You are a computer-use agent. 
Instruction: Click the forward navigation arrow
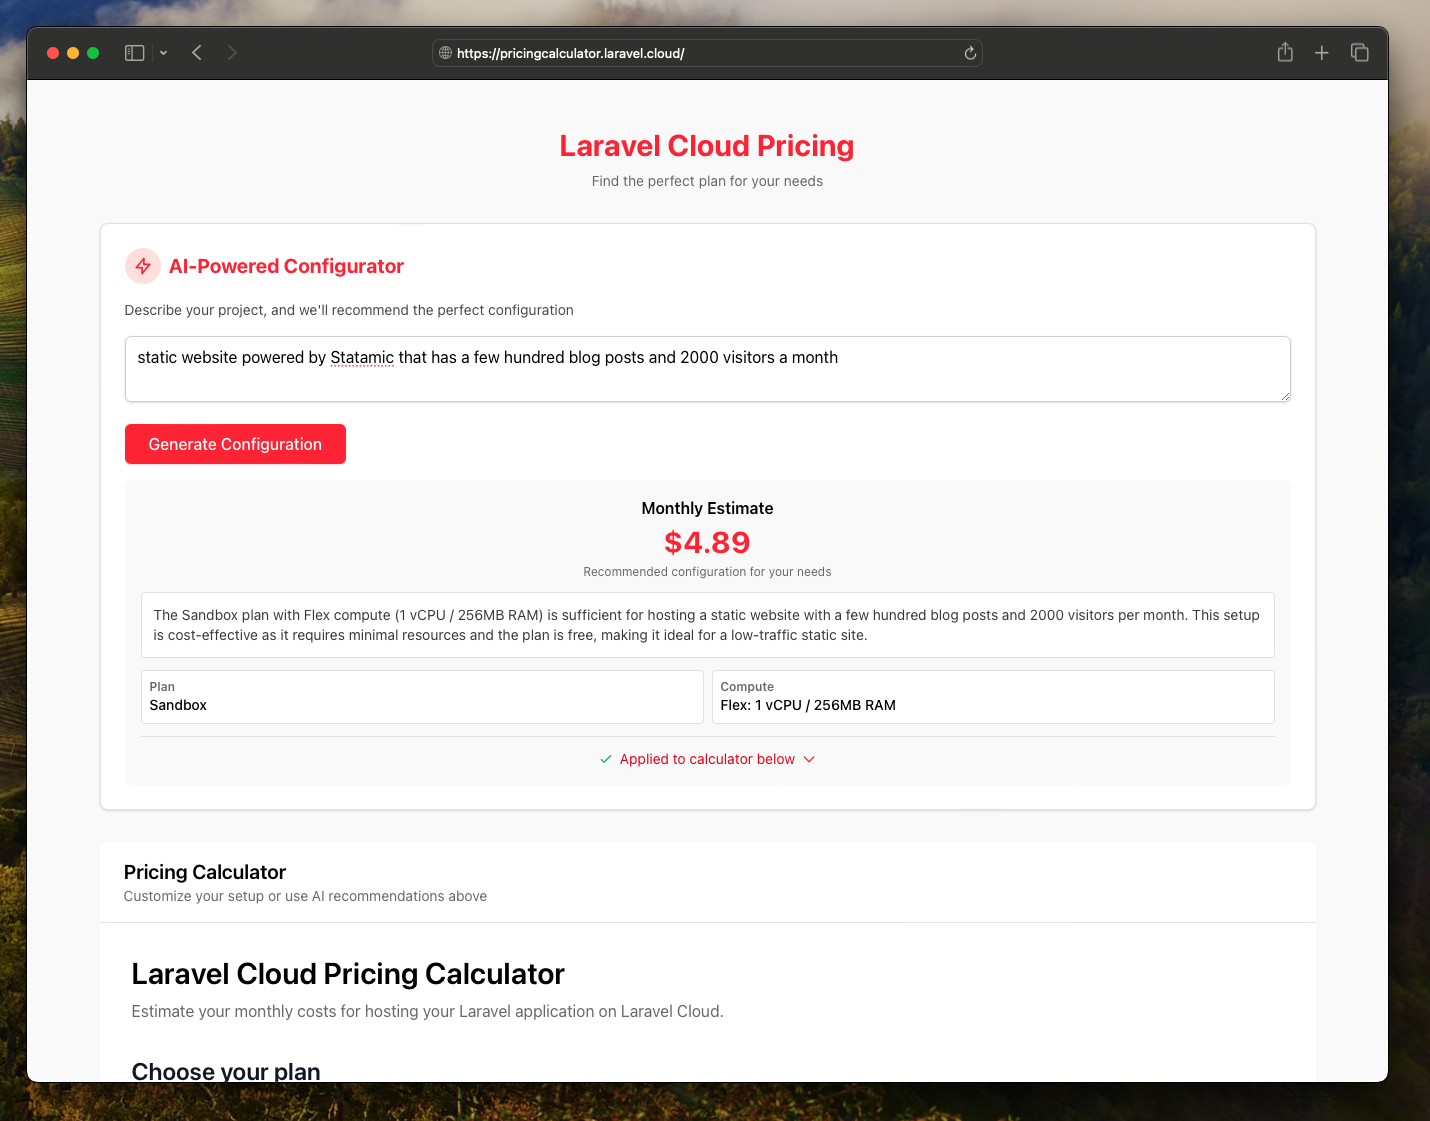232,52
